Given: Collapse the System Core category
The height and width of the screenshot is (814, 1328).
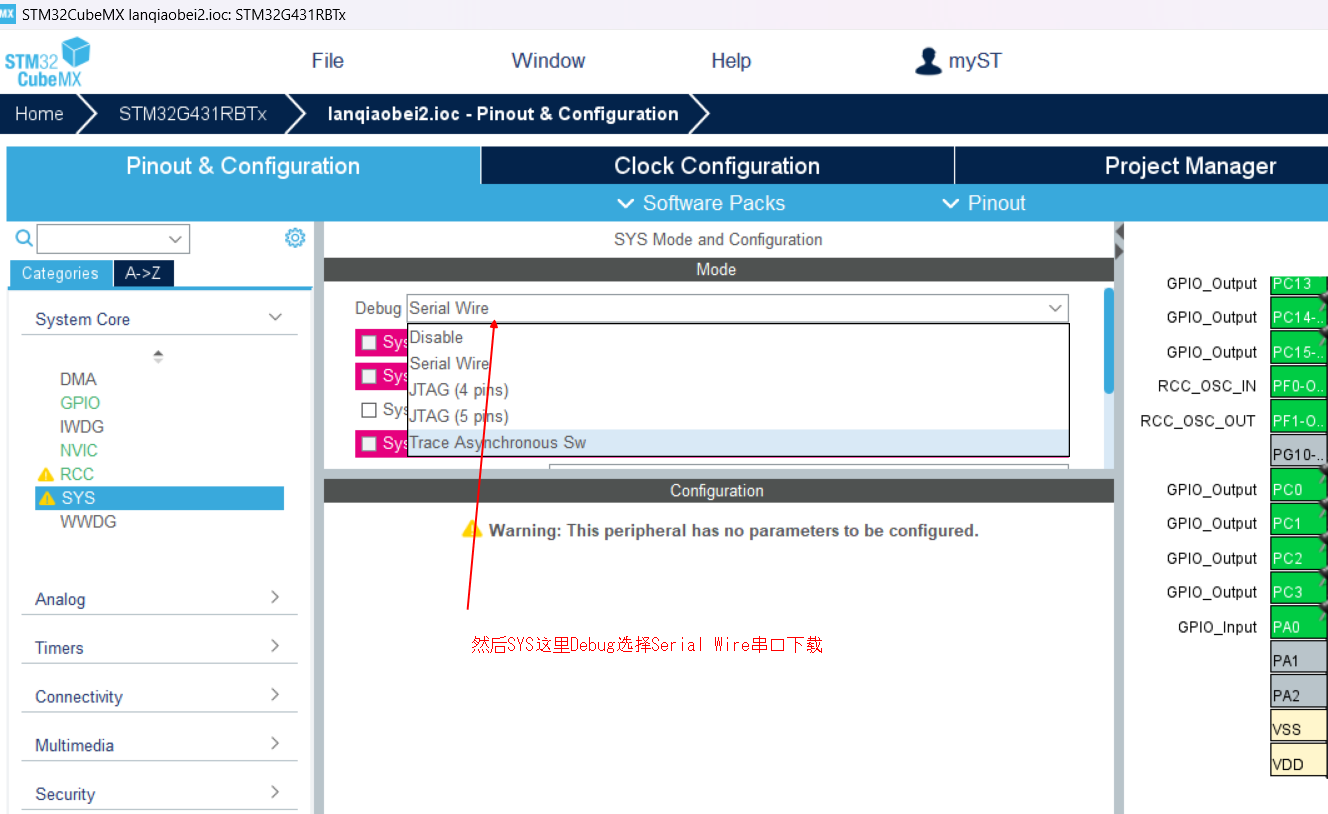Looking at the screenshot, I should [159, 319].
